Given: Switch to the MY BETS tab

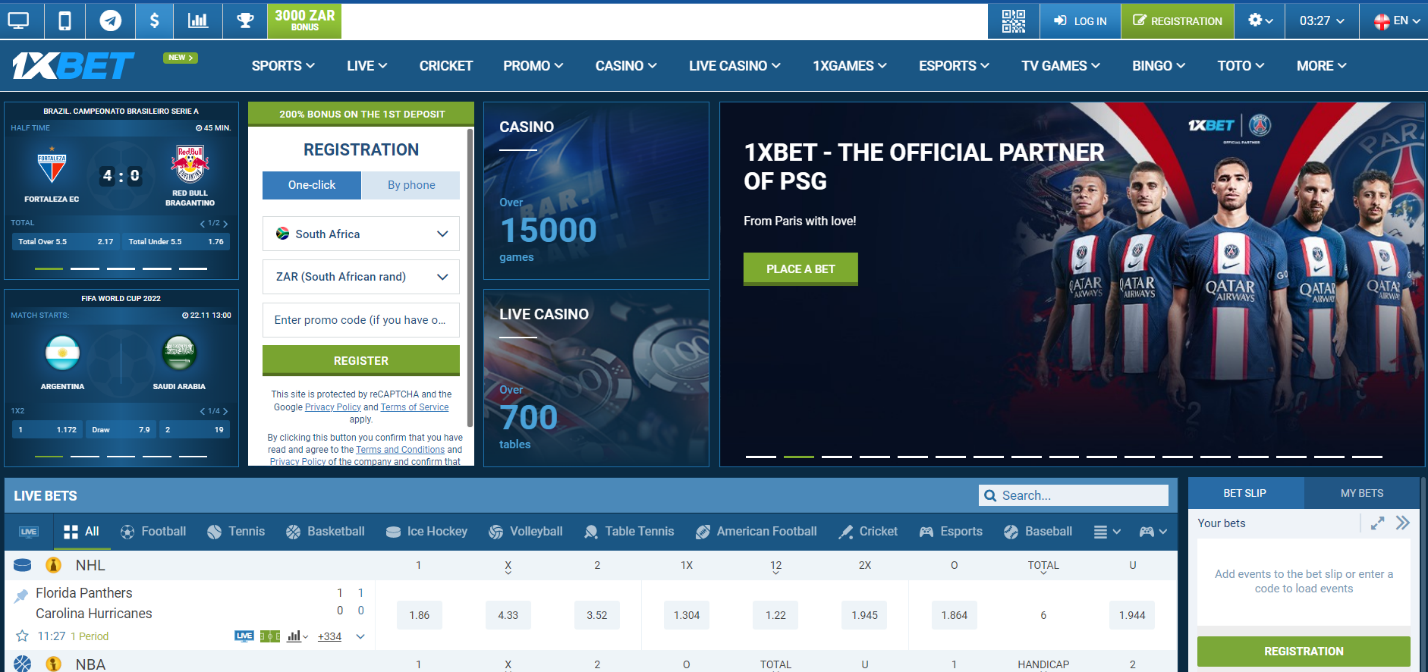Looking at the screenshot, I should point(1361,493).
